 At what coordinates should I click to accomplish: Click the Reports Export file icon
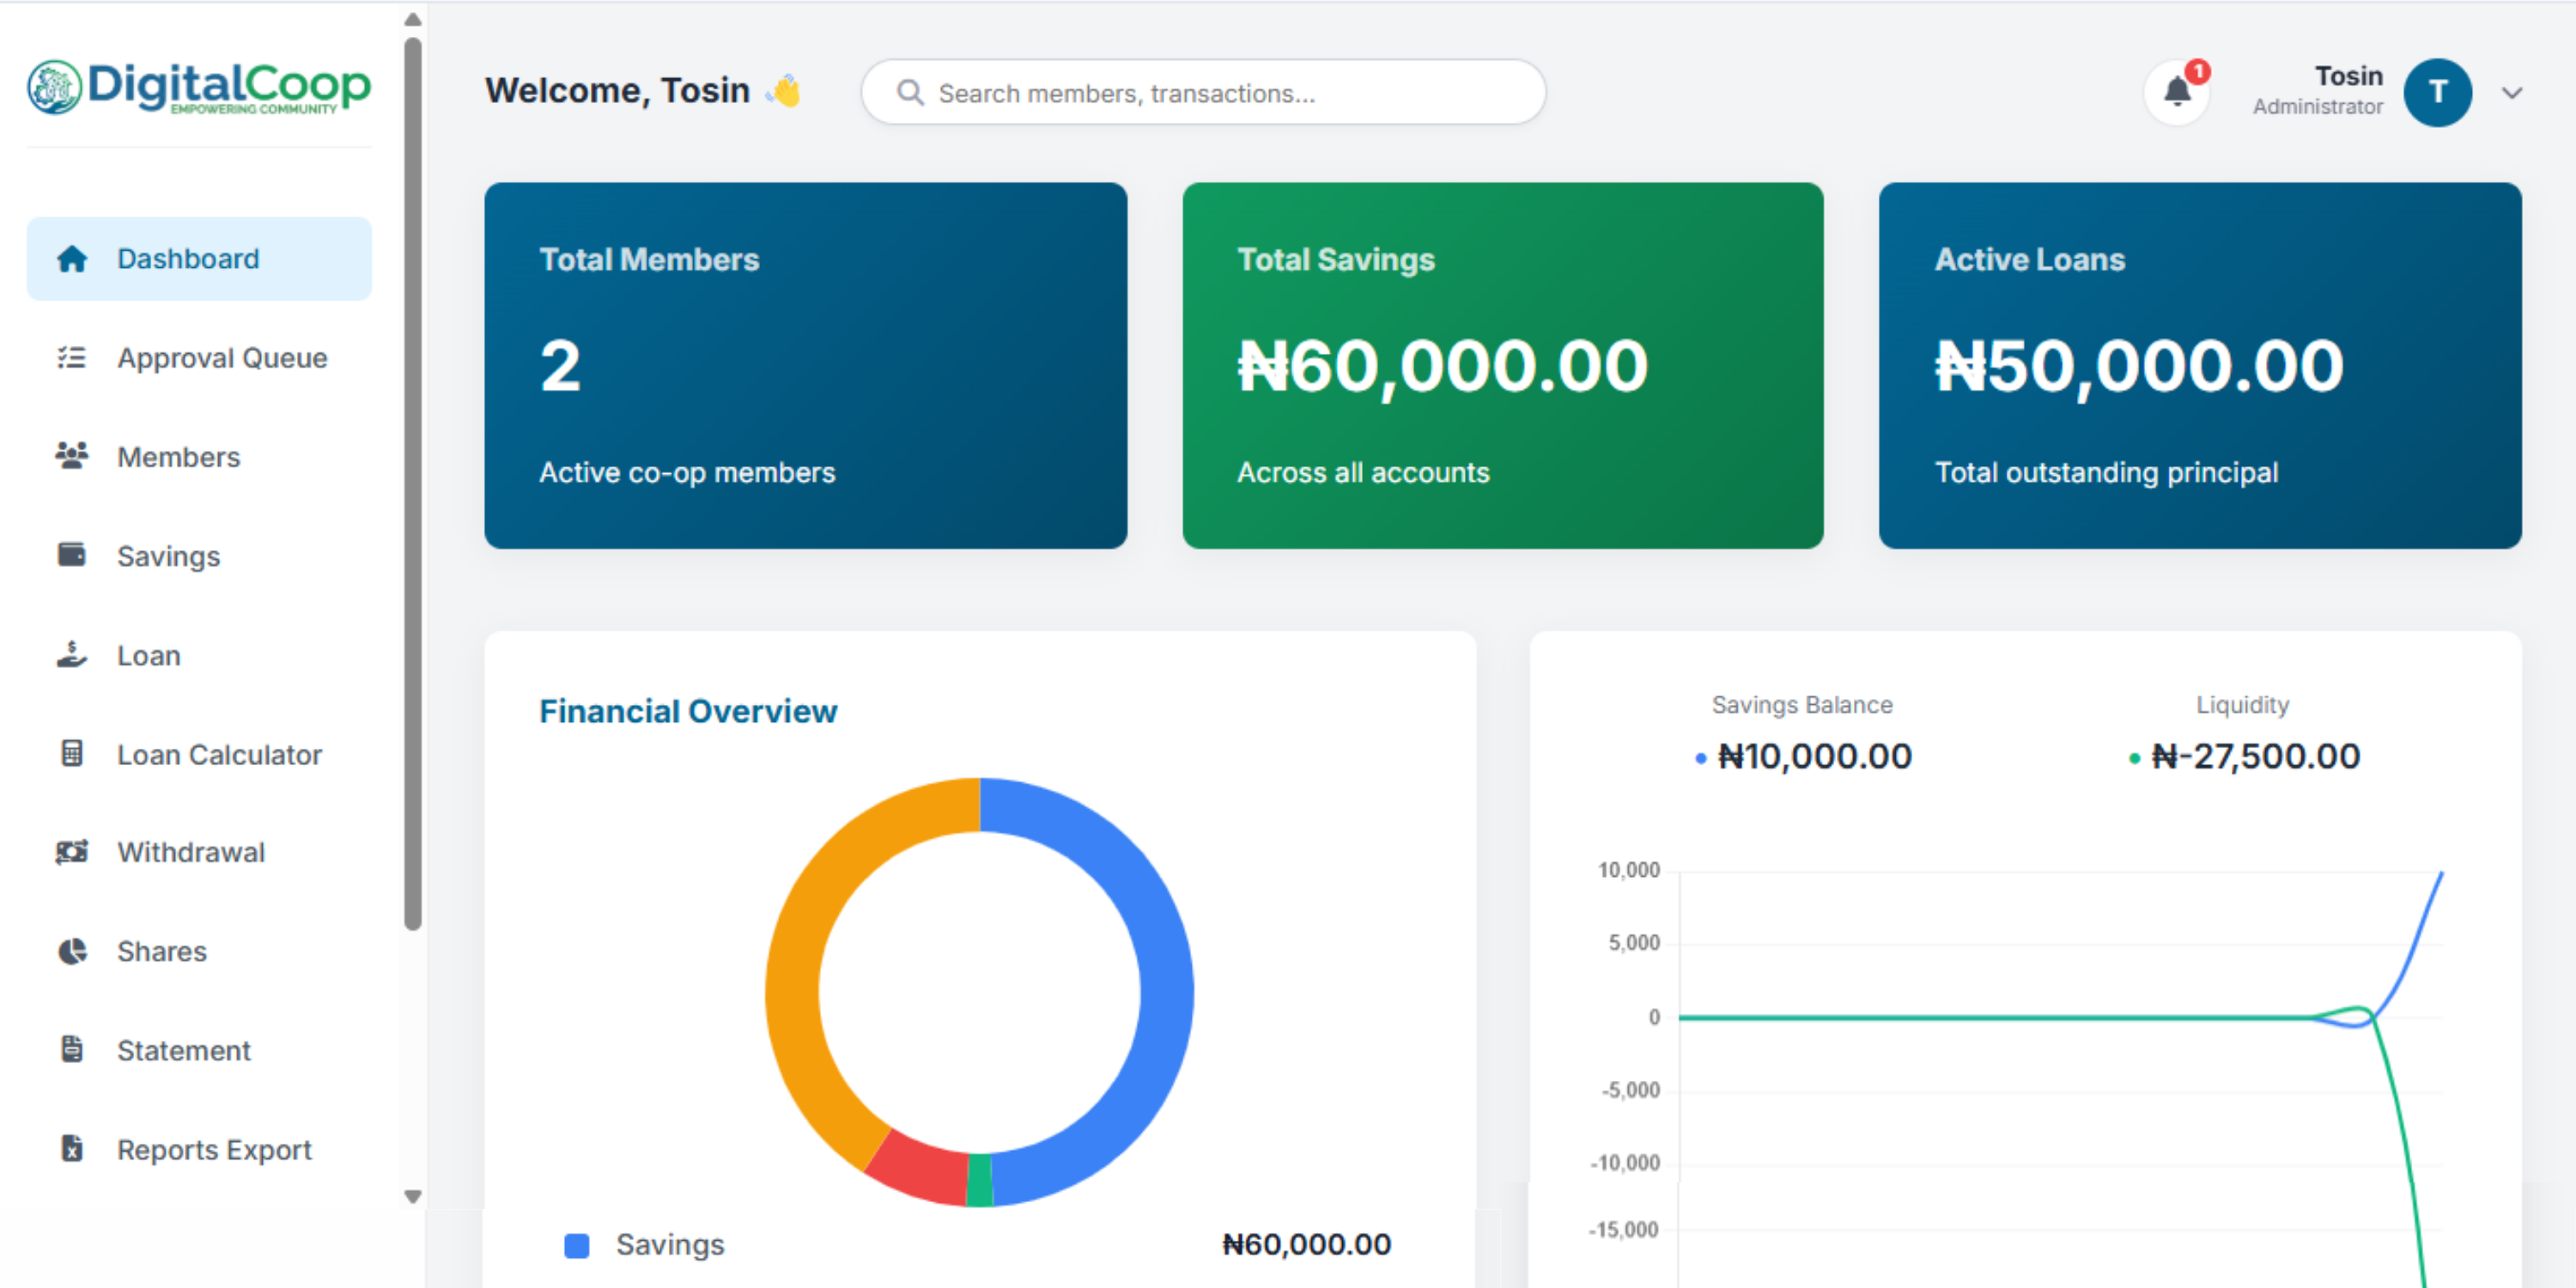[x=72, y=1149]
